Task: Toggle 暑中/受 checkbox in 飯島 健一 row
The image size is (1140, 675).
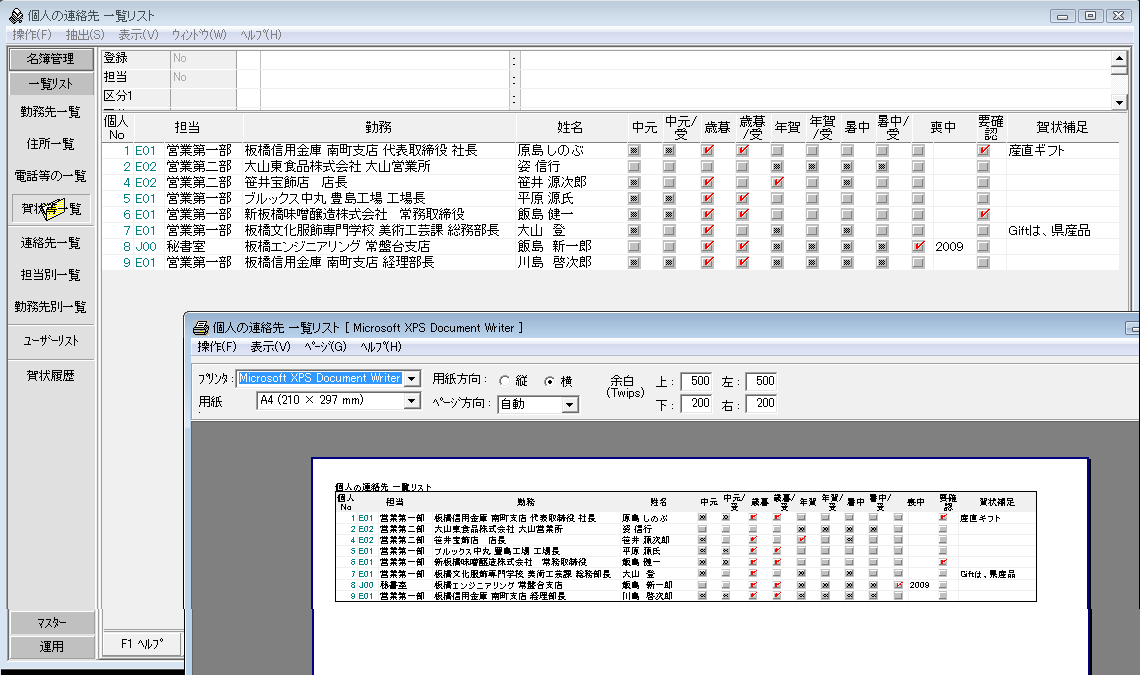Action: point(882,215)
